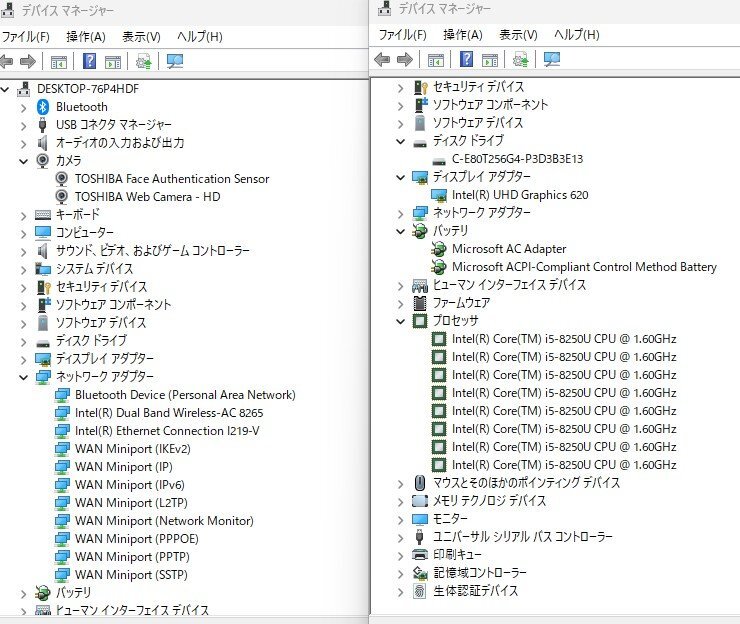Expand the Bluetooth category
This screenshot has height=624, width=740.
tap(24, 108)
